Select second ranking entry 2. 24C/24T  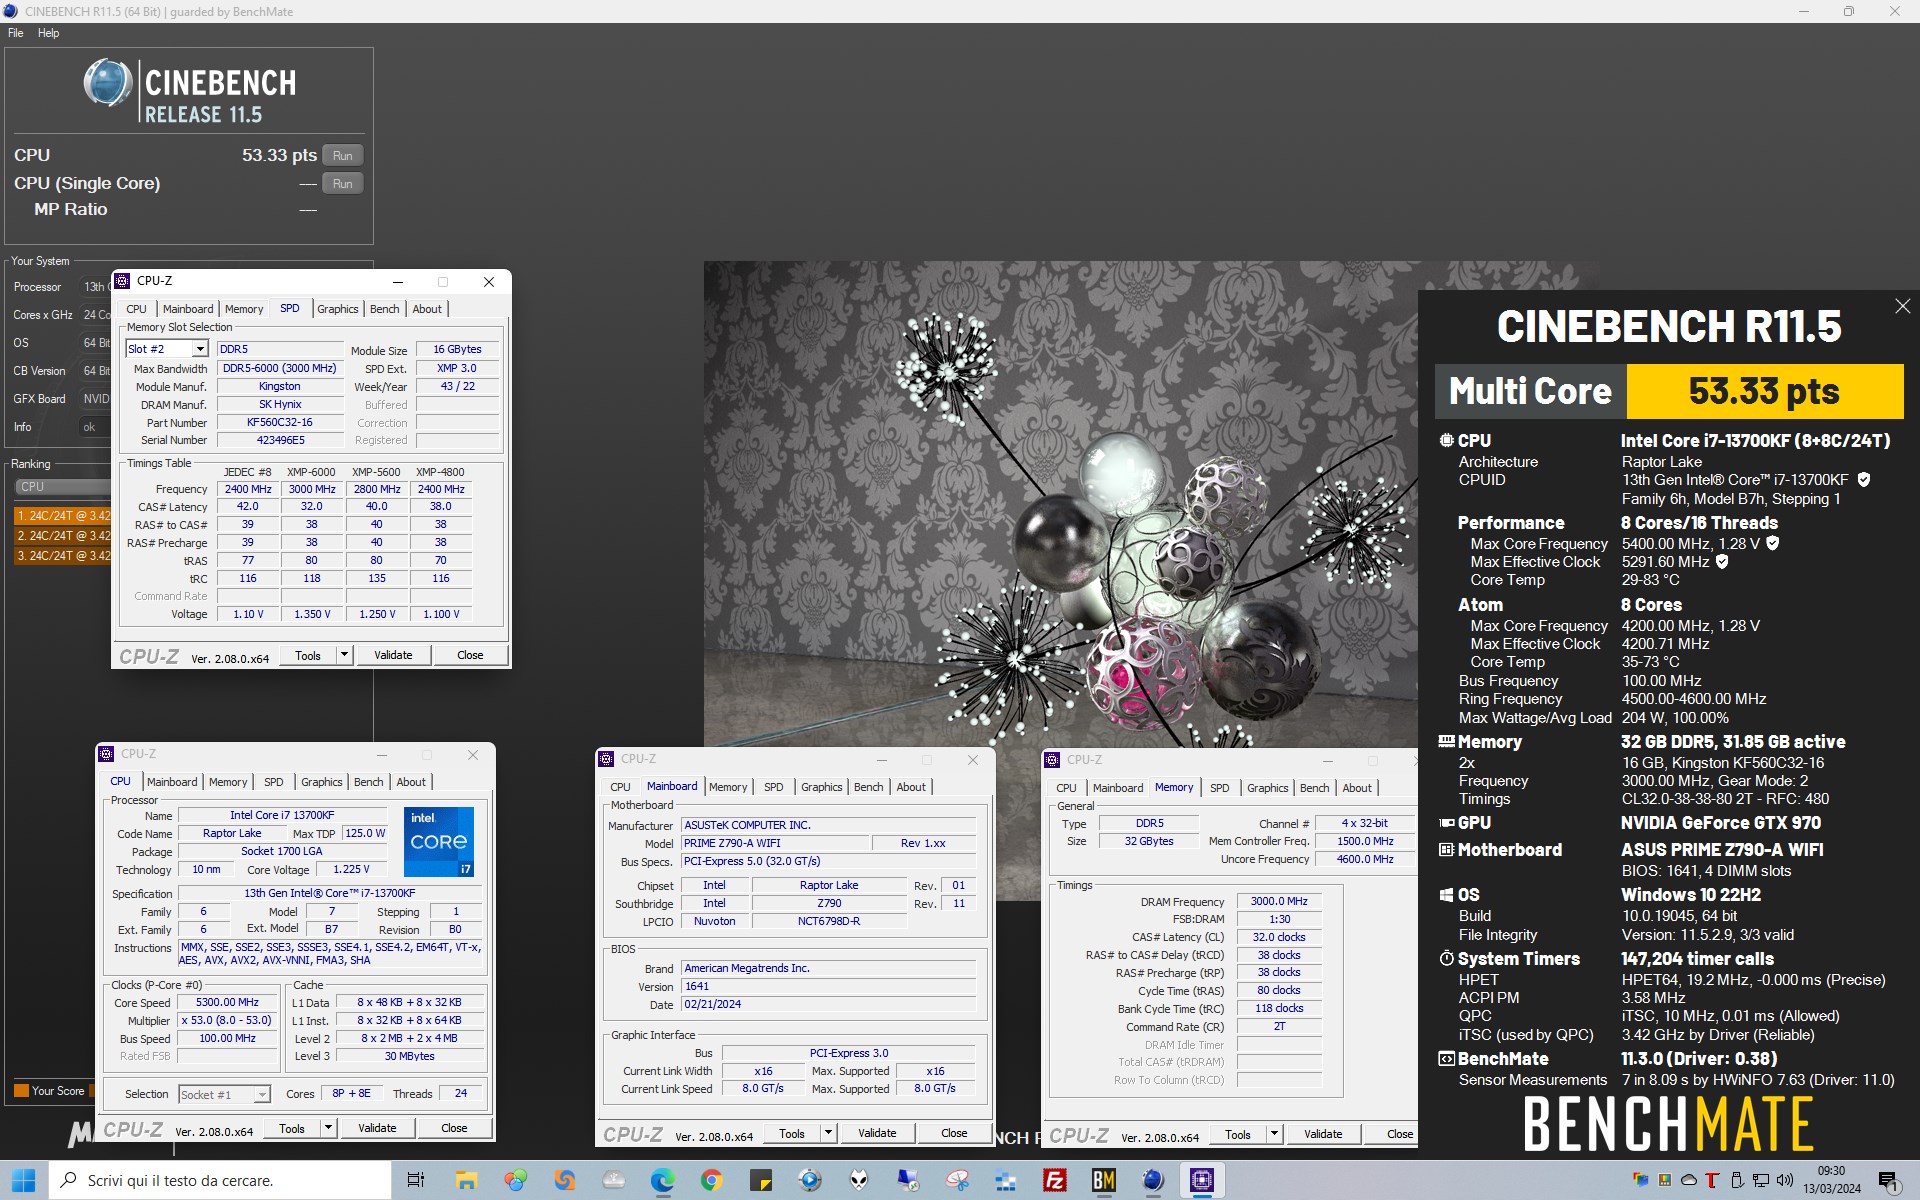tap(63, 536)
